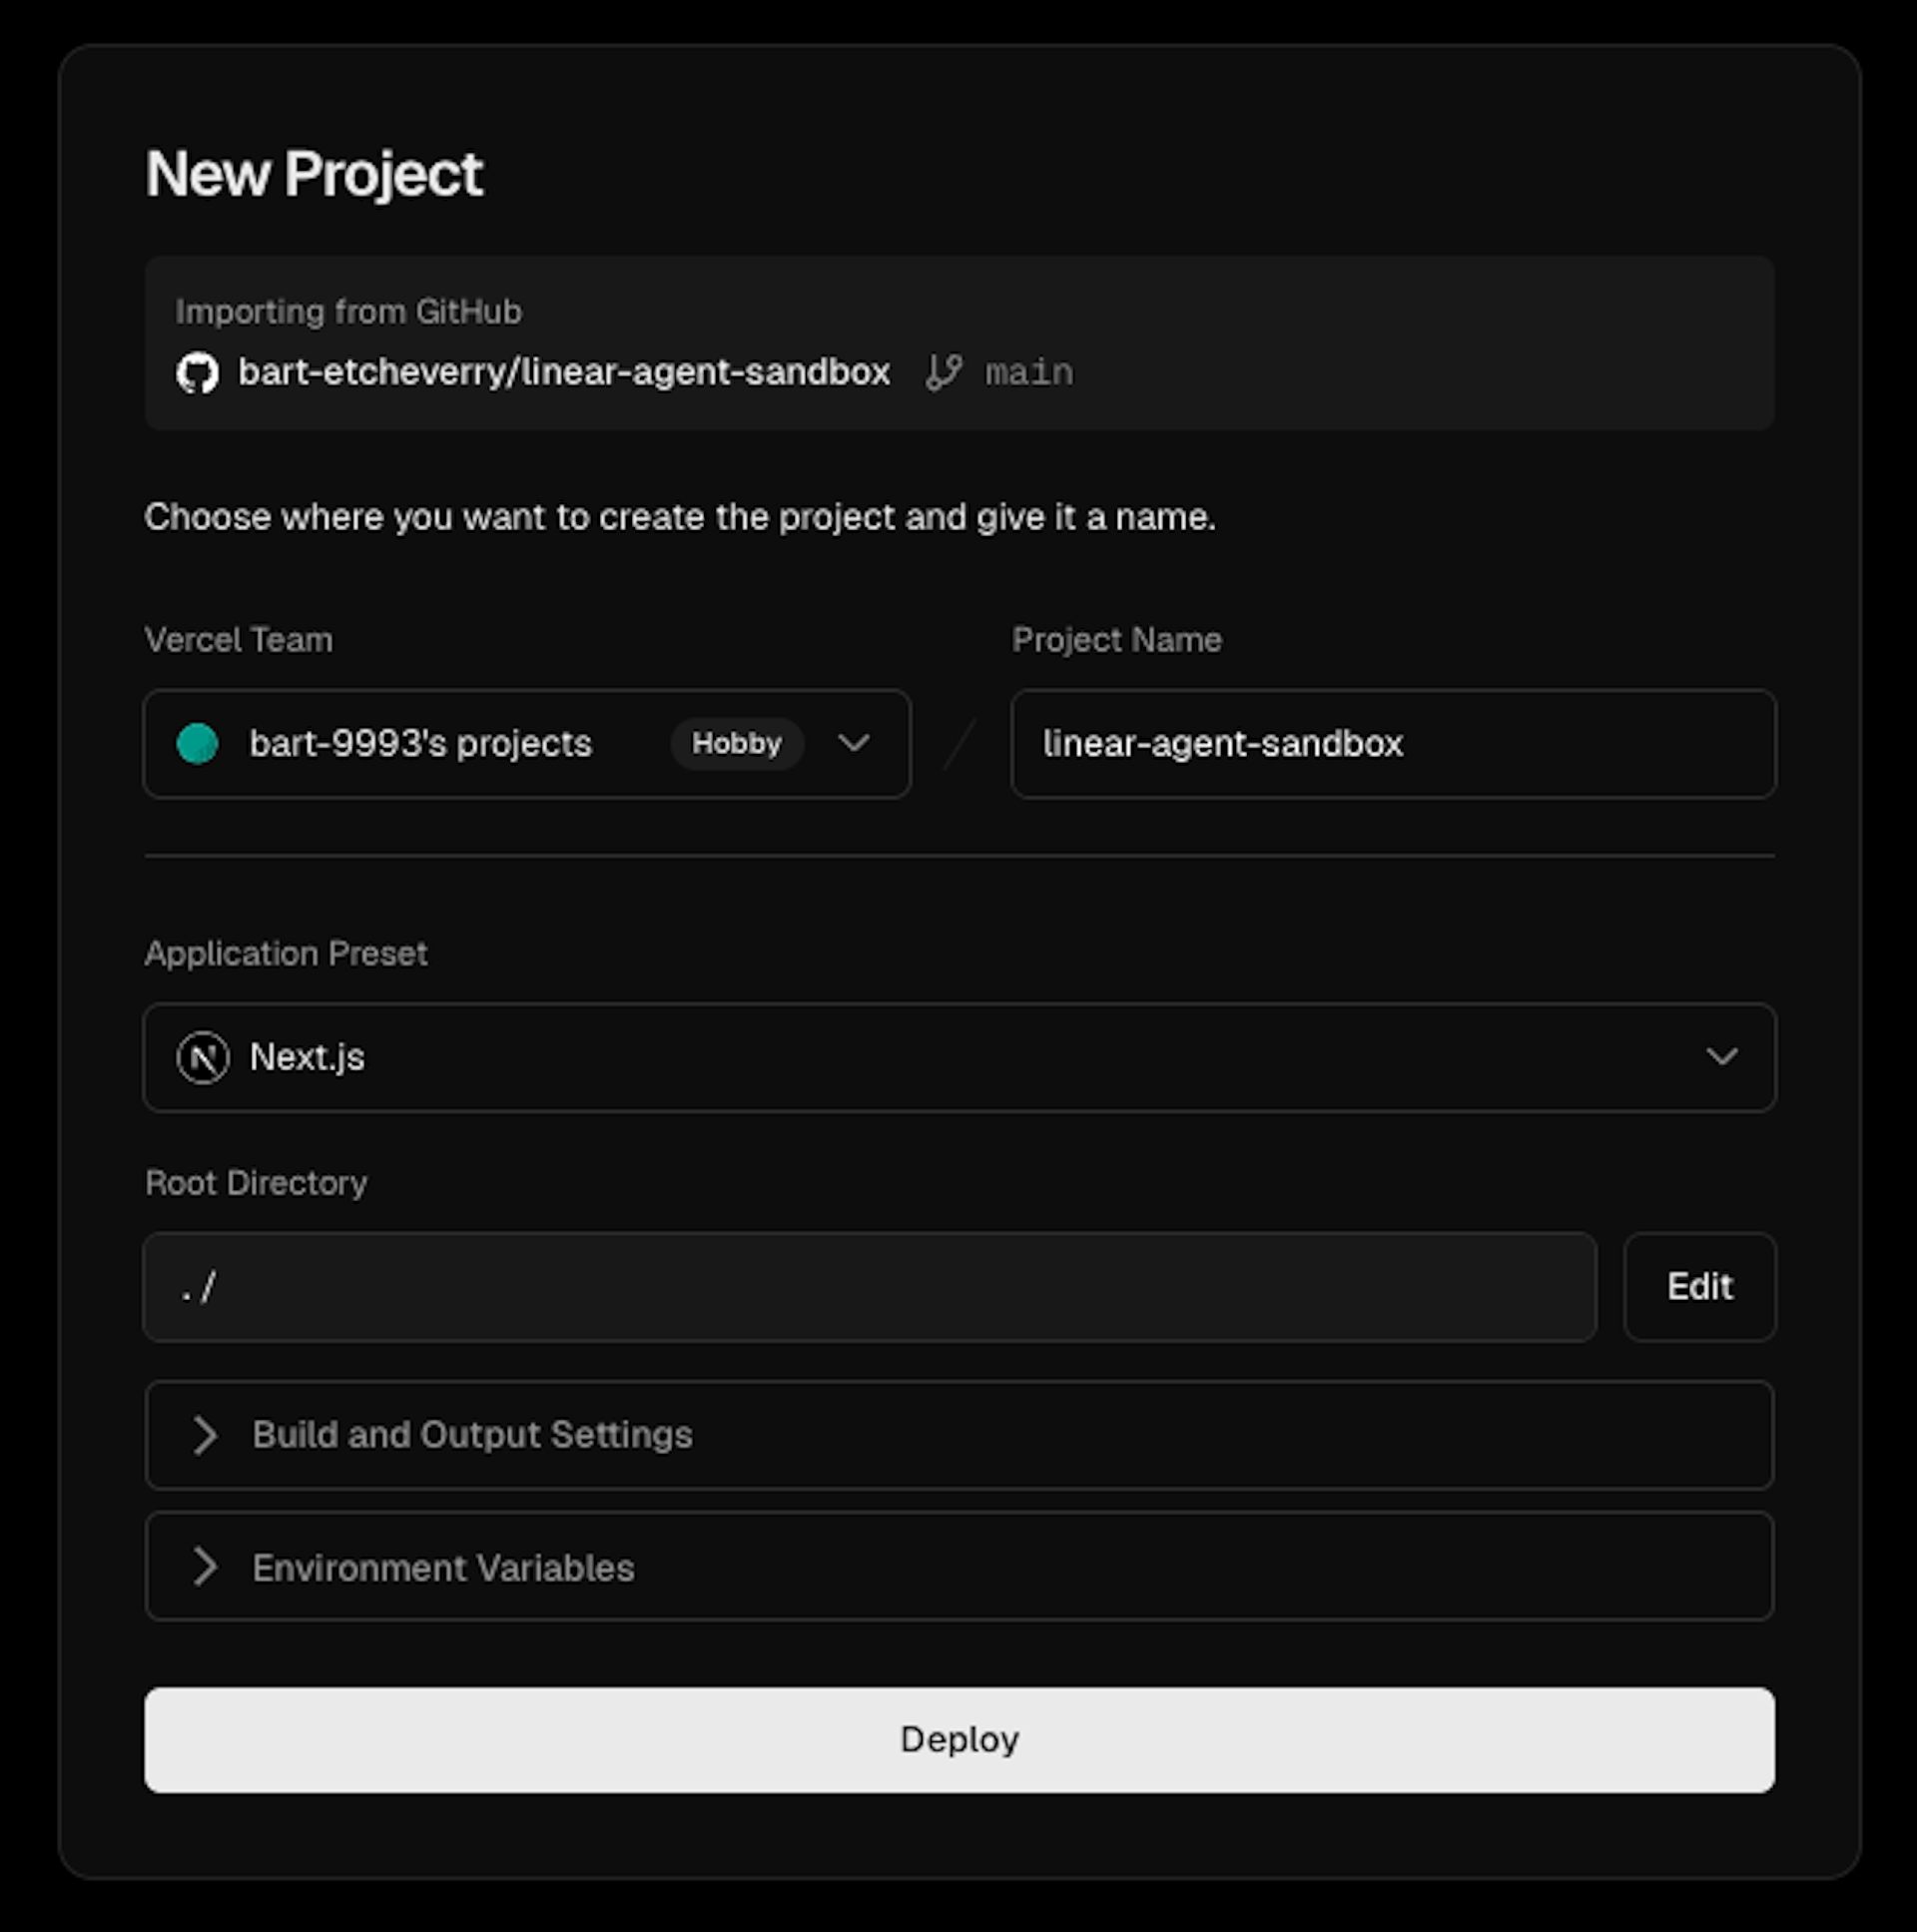Expand Build and Output Settings chevron
1917x1932 pixels.
click(205, 1435)
